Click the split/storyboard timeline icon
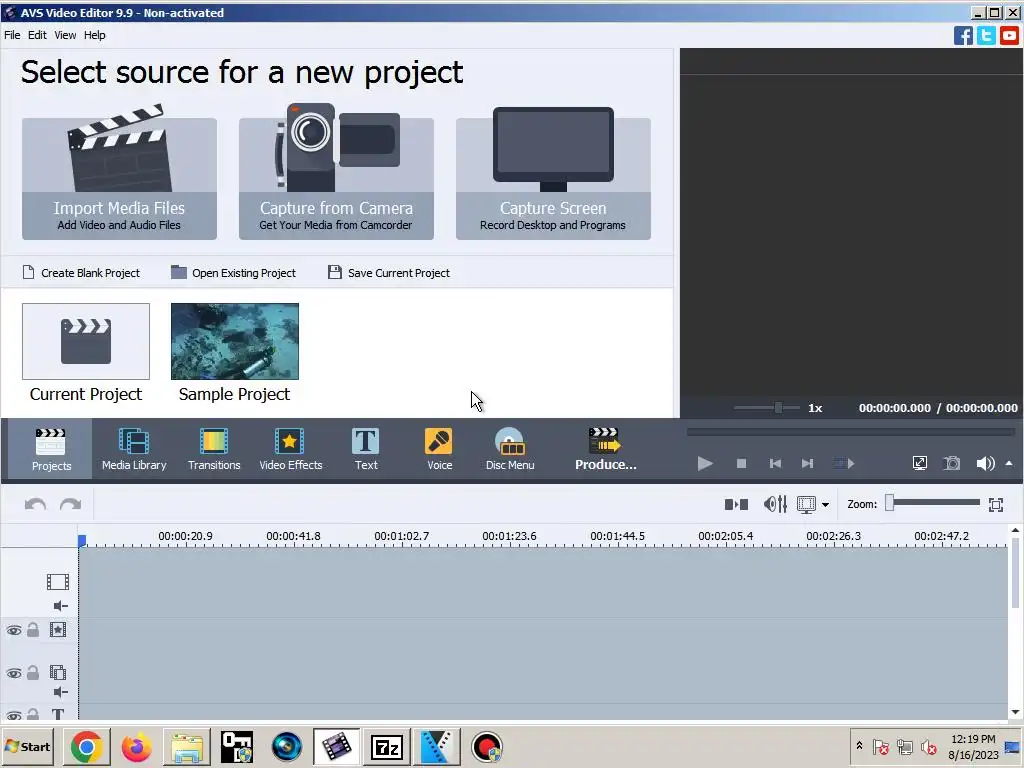 [x=736, y=504]
